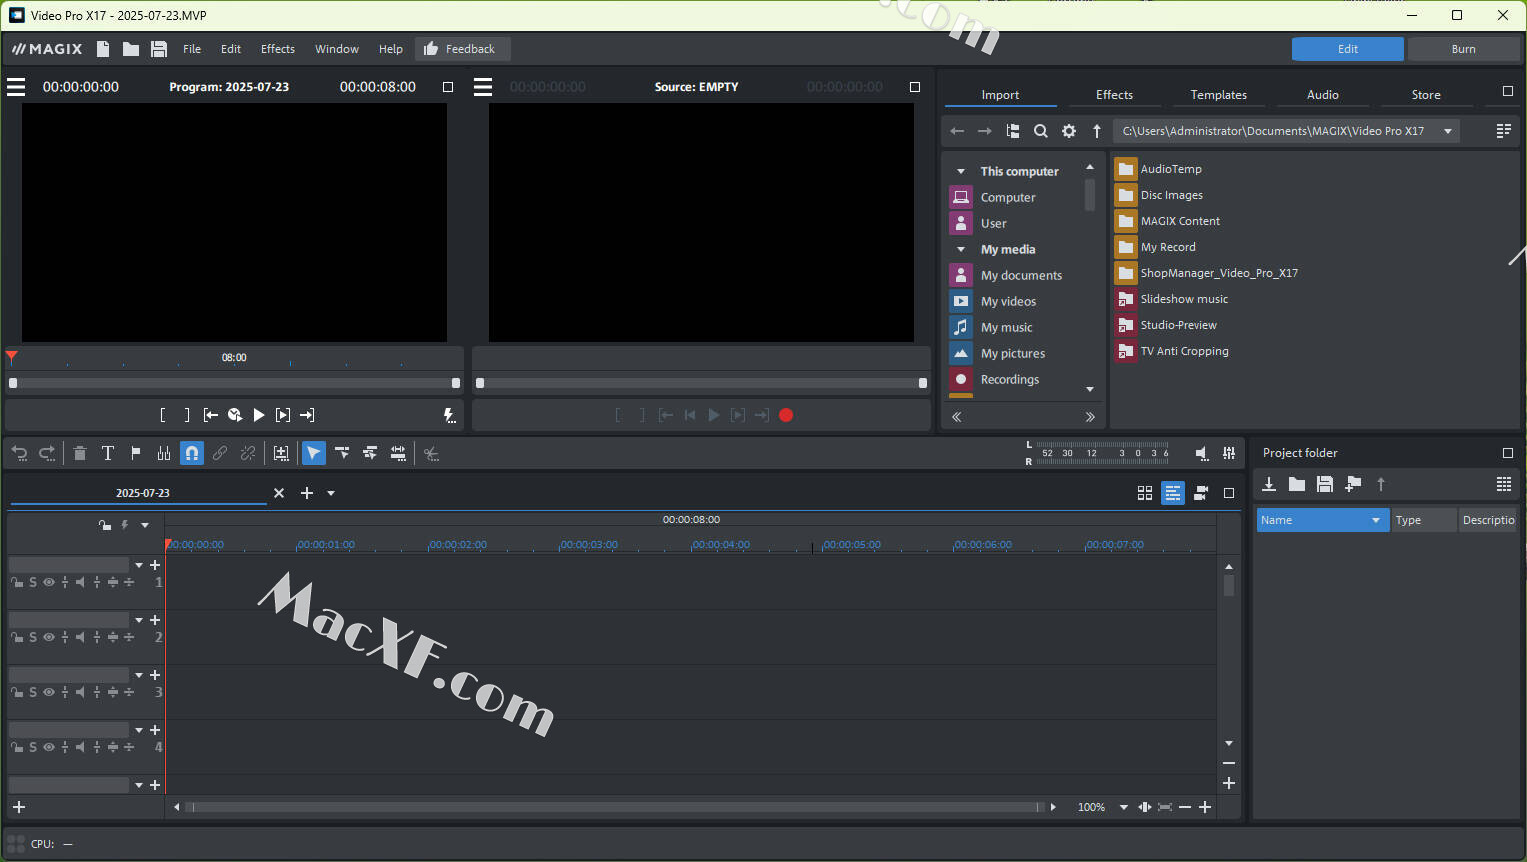Viewport: 1527px width, 862px height.
Task: Collapse the My media tree section
Action: tap(961, 249)
